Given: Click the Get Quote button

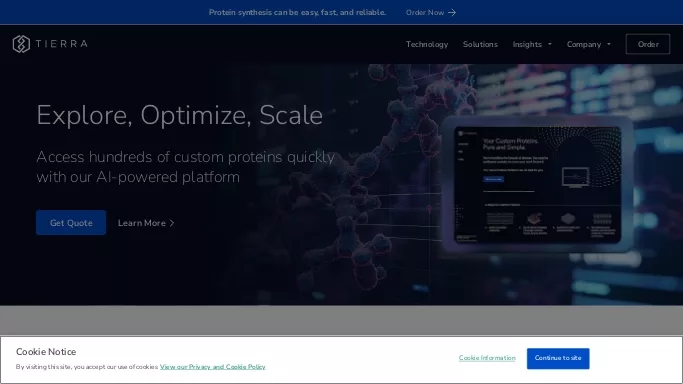Looking at the screenshot, I should [x=71, y=222].
